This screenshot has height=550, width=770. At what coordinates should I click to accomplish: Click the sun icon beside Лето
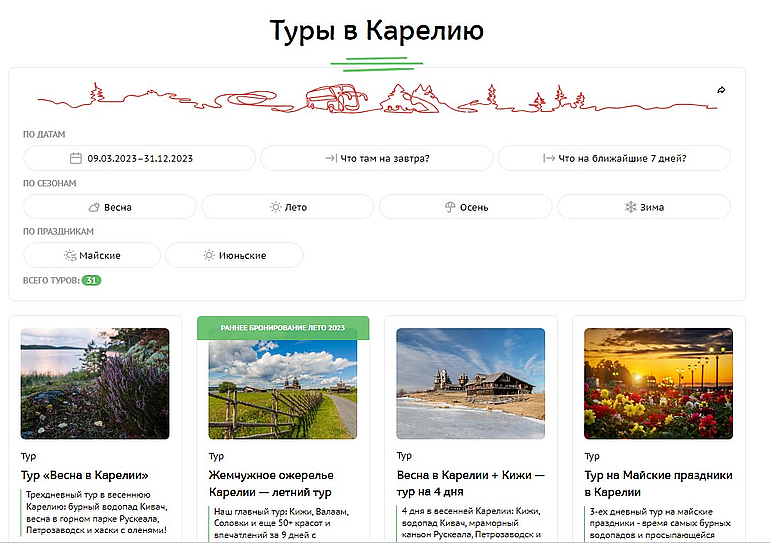point(275,207)
